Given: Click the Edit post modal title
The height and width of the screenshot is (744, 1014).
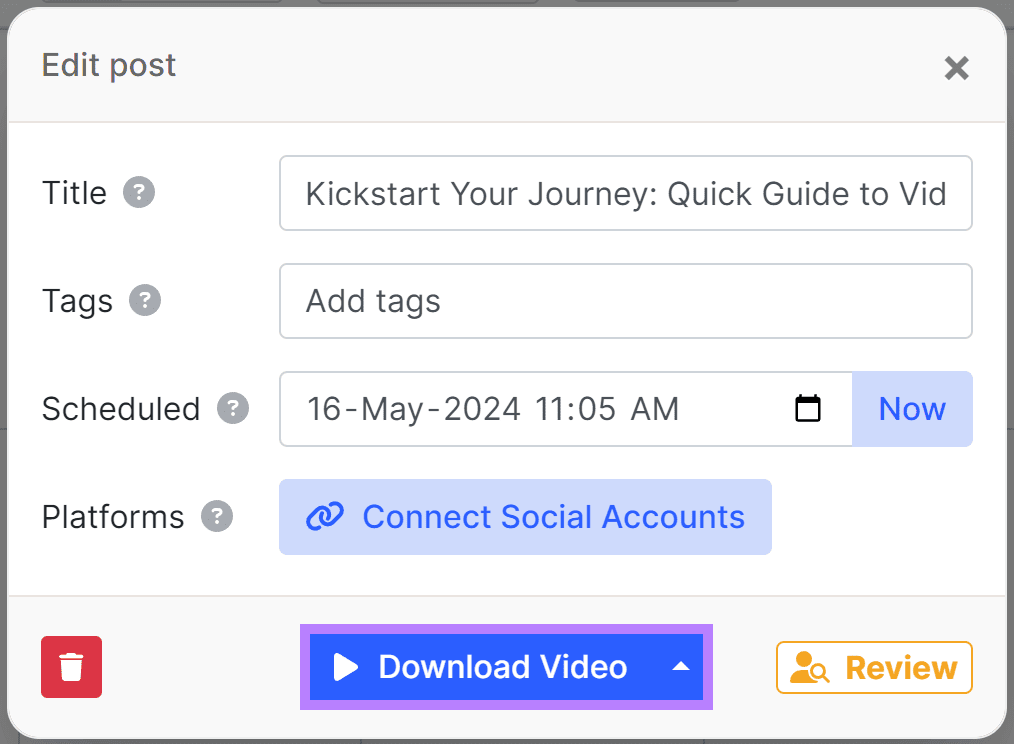Looking at the screenshot, I should click(x=108, y=65).
